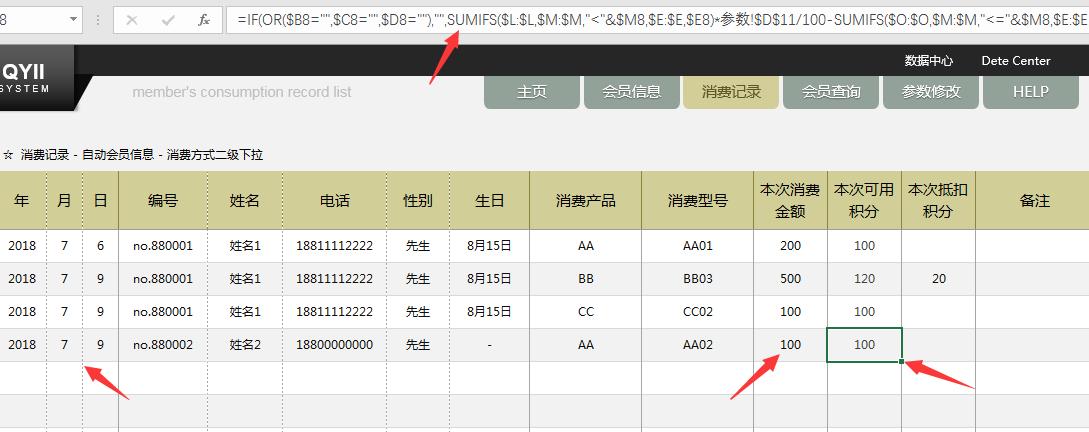1089x432 pixels.
Task: Click the HELP navigation button
Action: coord(1031,92)
